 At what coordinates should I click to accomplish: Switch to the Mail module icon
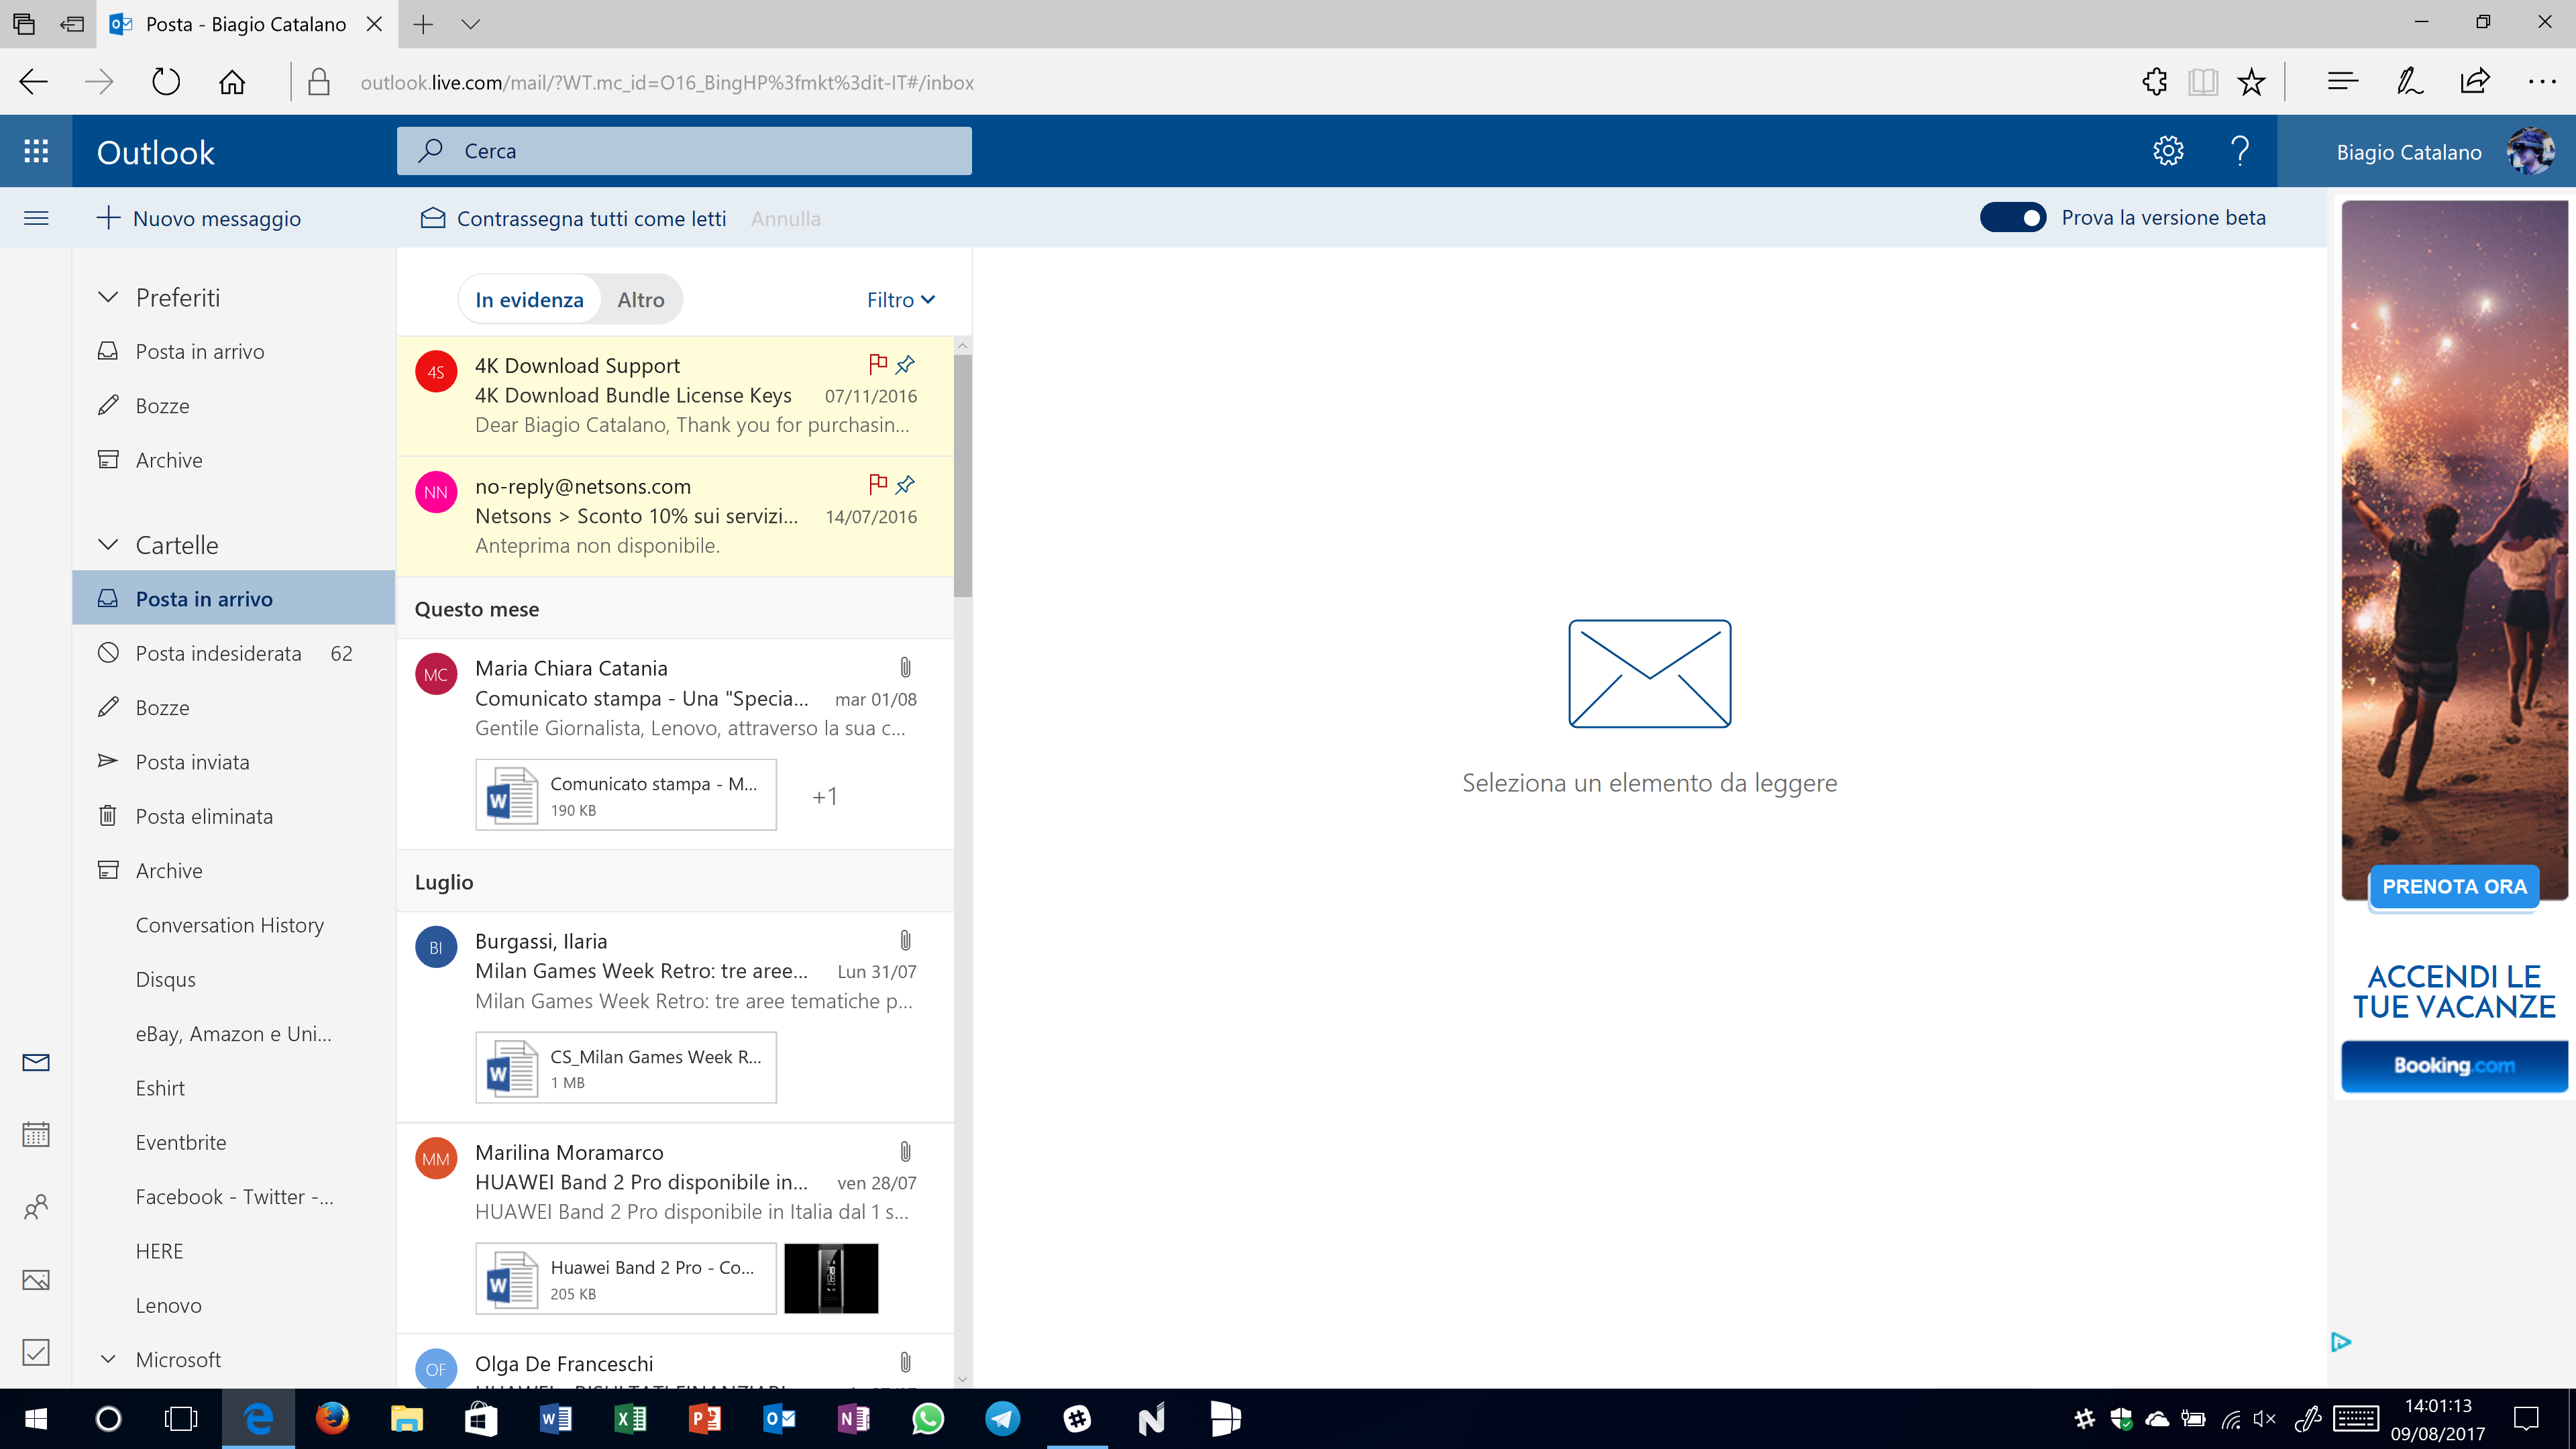(36, 1062)
